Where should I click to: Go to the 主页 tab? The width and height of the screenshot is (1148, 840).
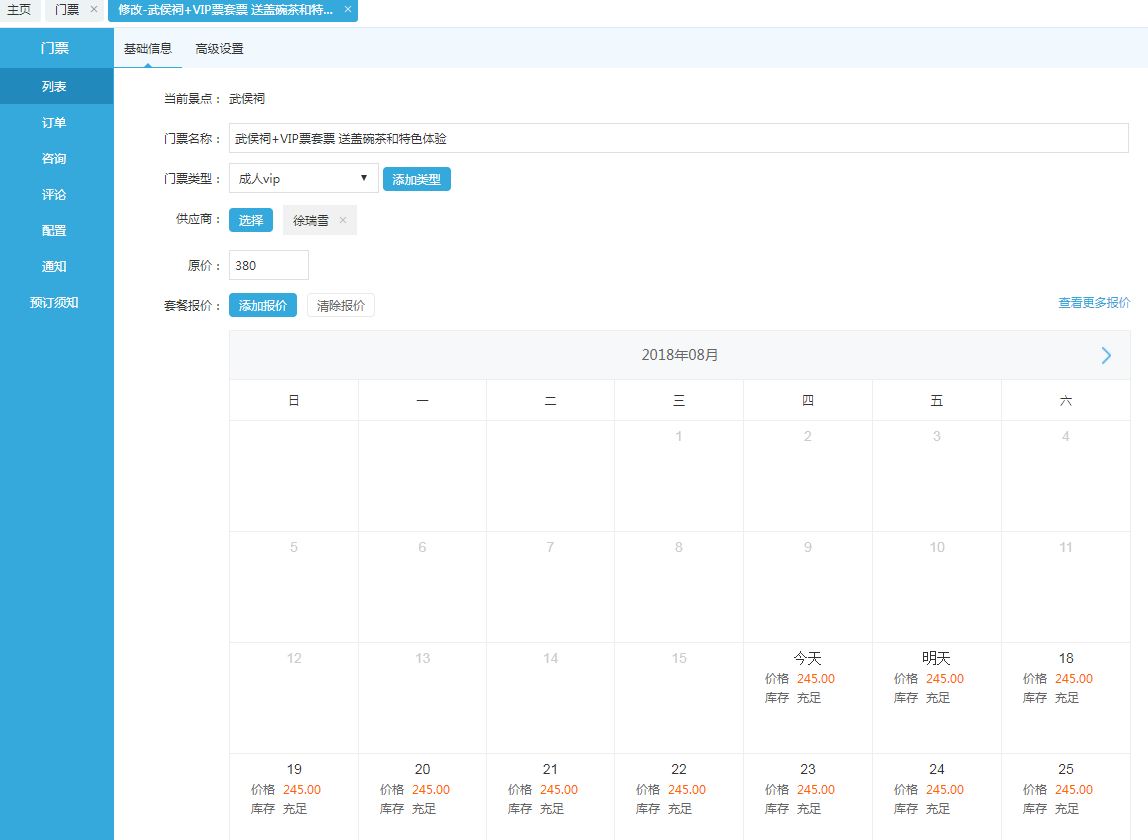point(19,9)
